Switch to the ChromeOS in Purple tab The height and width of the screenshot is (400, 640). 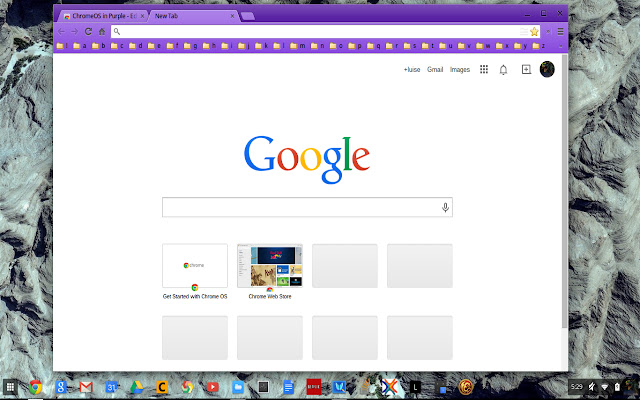[101, 16]
